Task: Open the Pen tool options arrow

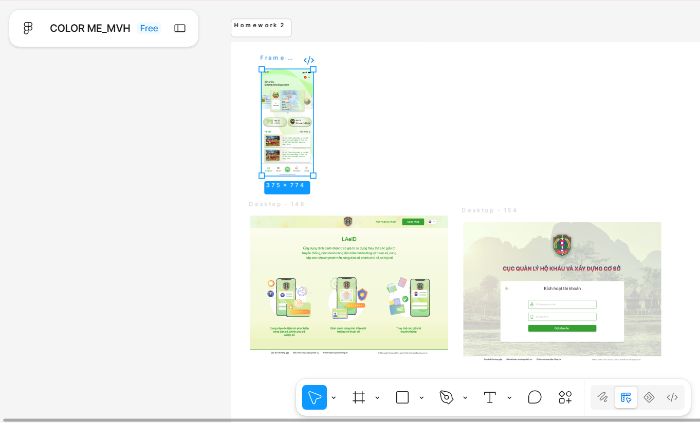Action: (x=465, y=398)
